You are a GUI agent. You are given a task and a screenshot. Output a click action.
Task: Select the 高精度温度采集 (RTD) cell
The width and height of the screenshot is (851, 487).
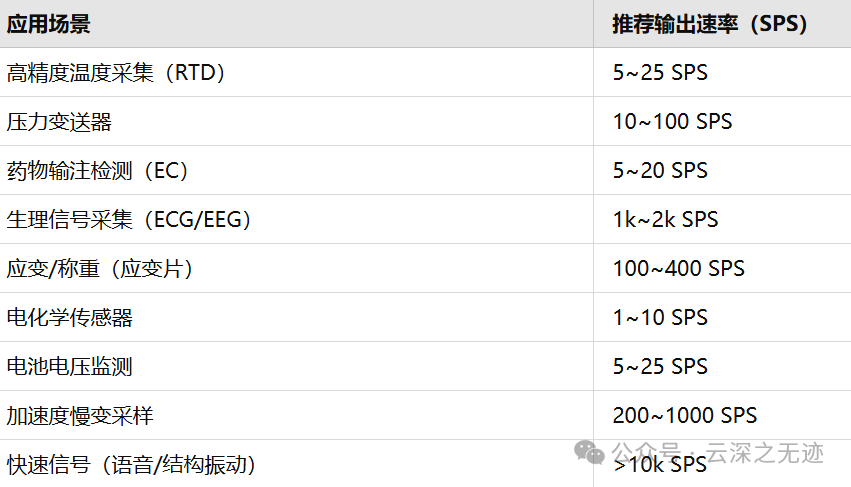point(297,72)
